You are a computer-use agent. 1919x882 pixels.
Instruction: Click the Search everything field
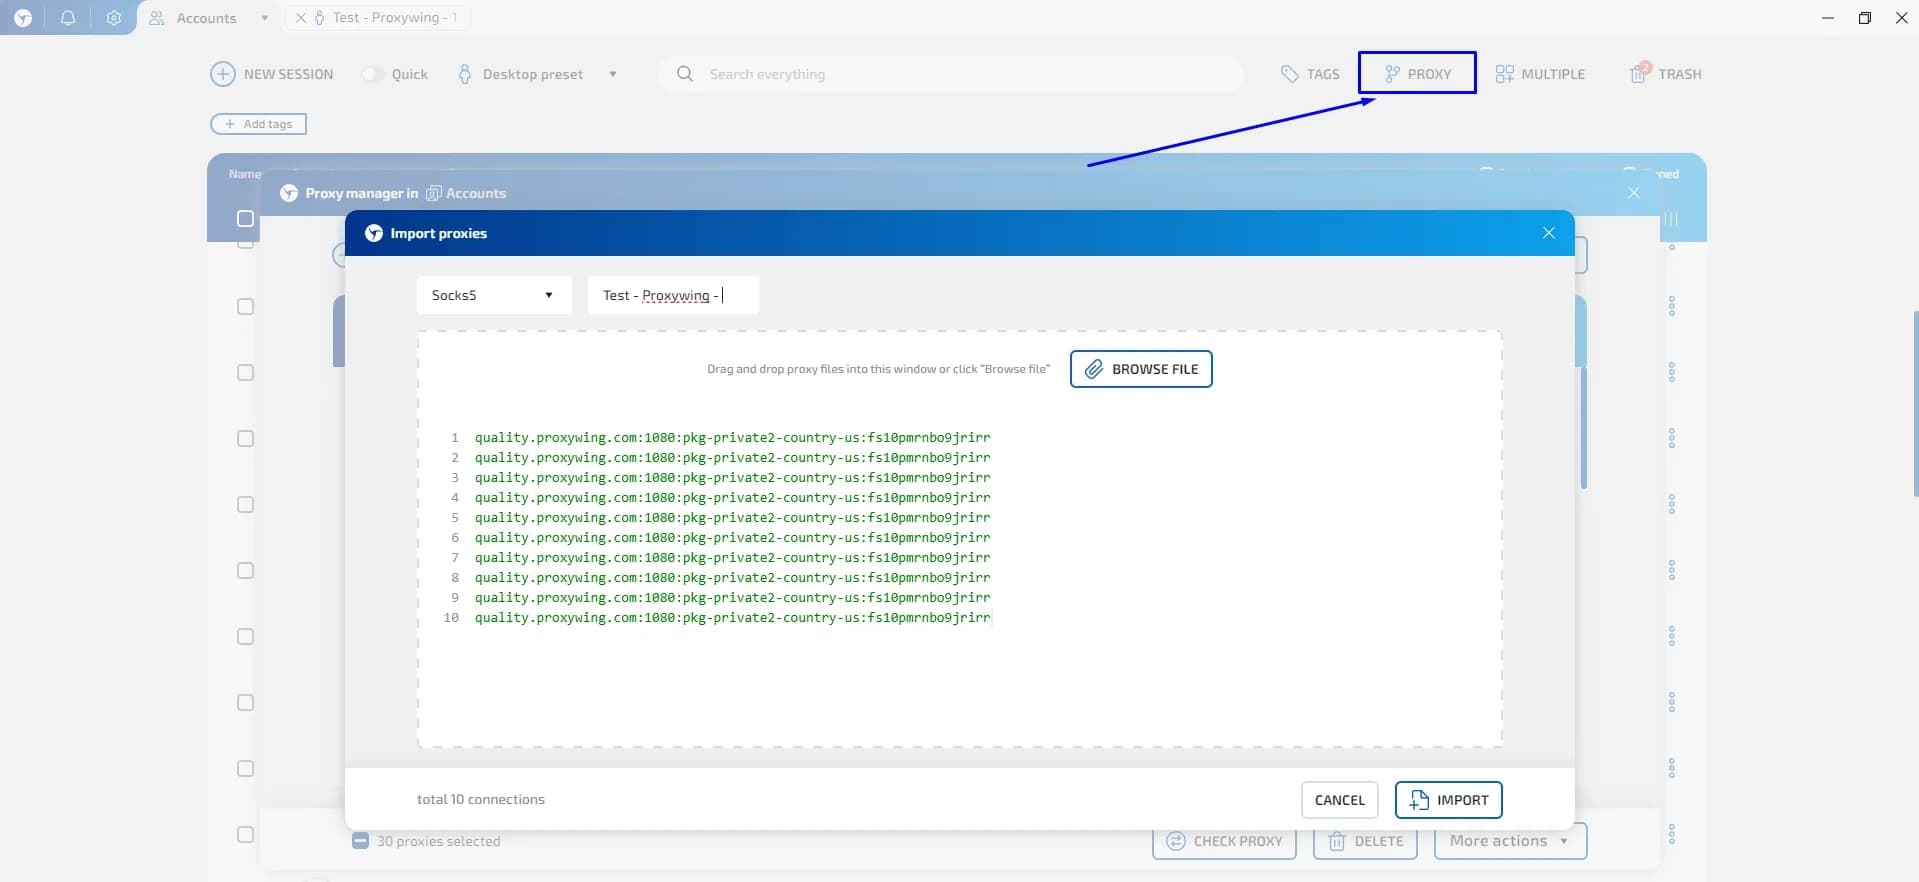(x=950, y=74)
